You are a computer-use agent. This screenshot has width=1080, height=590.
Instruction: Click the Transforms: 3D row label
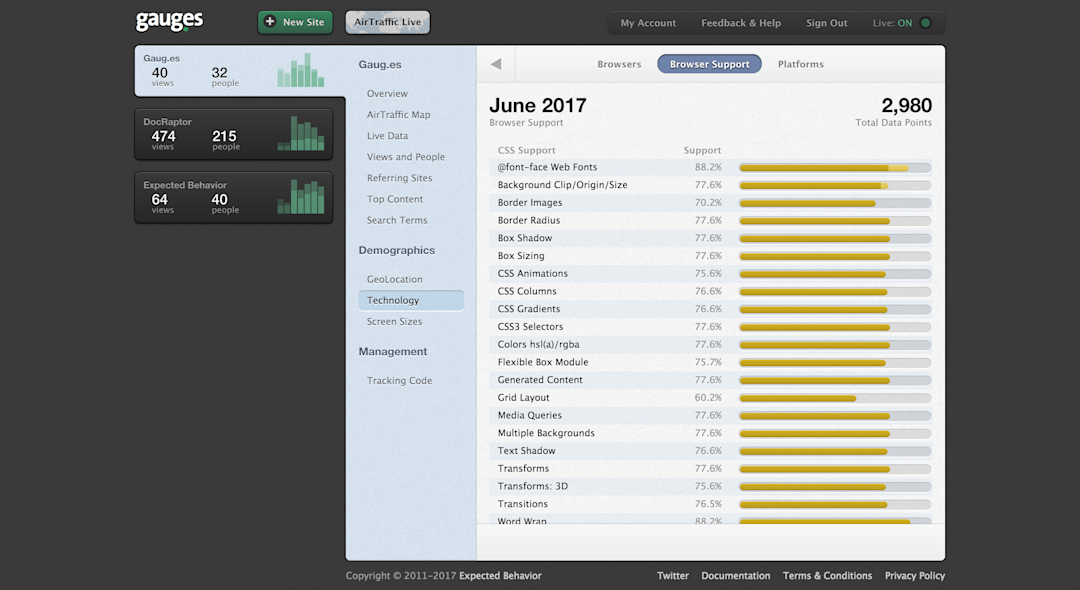532,486
